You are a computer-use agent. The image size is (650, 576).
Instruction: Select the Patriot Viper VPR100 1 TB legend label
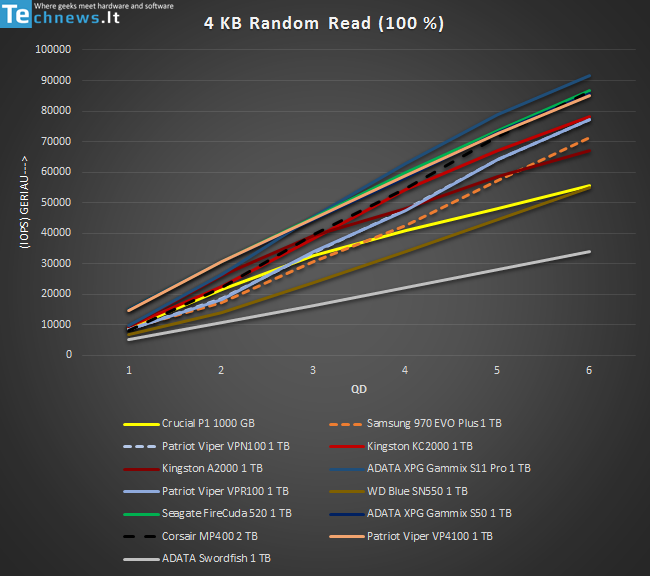(225, 491)
